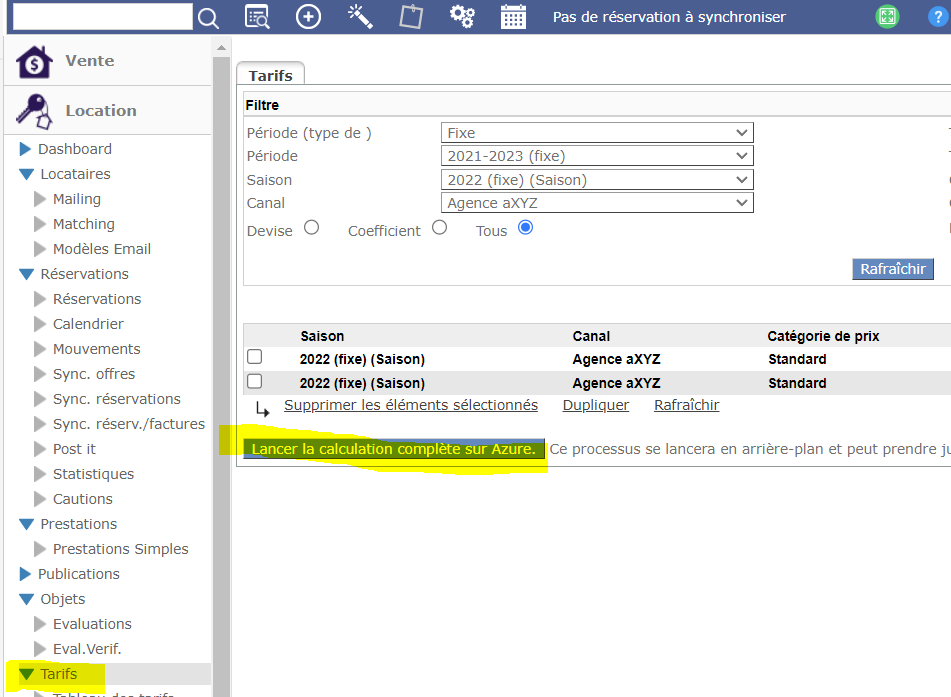Click the blue help question mark

point(937,17)
